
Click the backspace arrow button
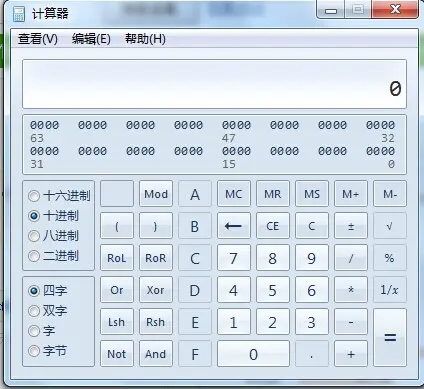(234, 226)
